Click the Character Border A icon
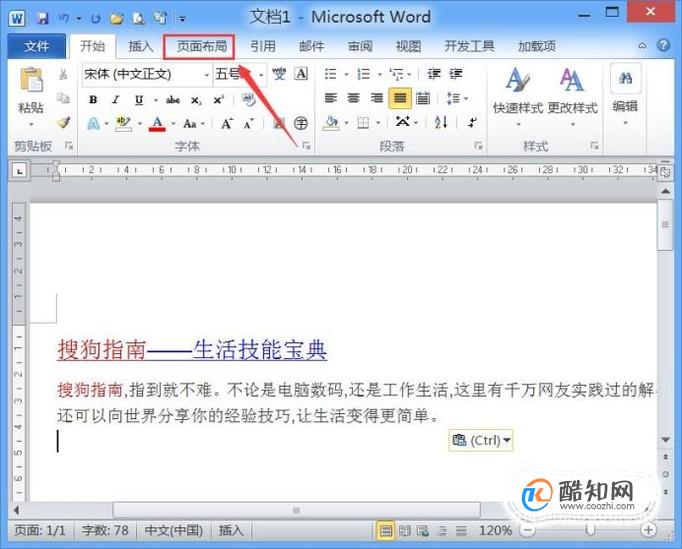 point(301,74)
